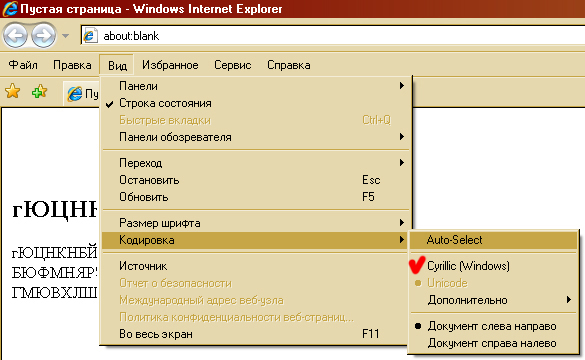The width and height of the screenshot is (585, 360).
Task: Click the garbled гЮЦНК heading text
Action: (55, 210)
